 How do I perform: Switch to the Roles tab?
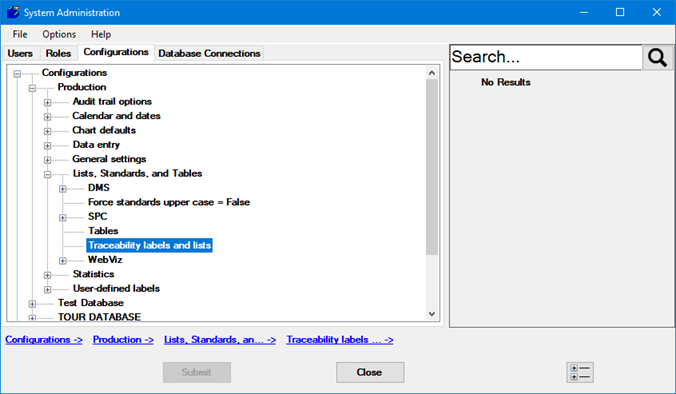coord(58,53)
